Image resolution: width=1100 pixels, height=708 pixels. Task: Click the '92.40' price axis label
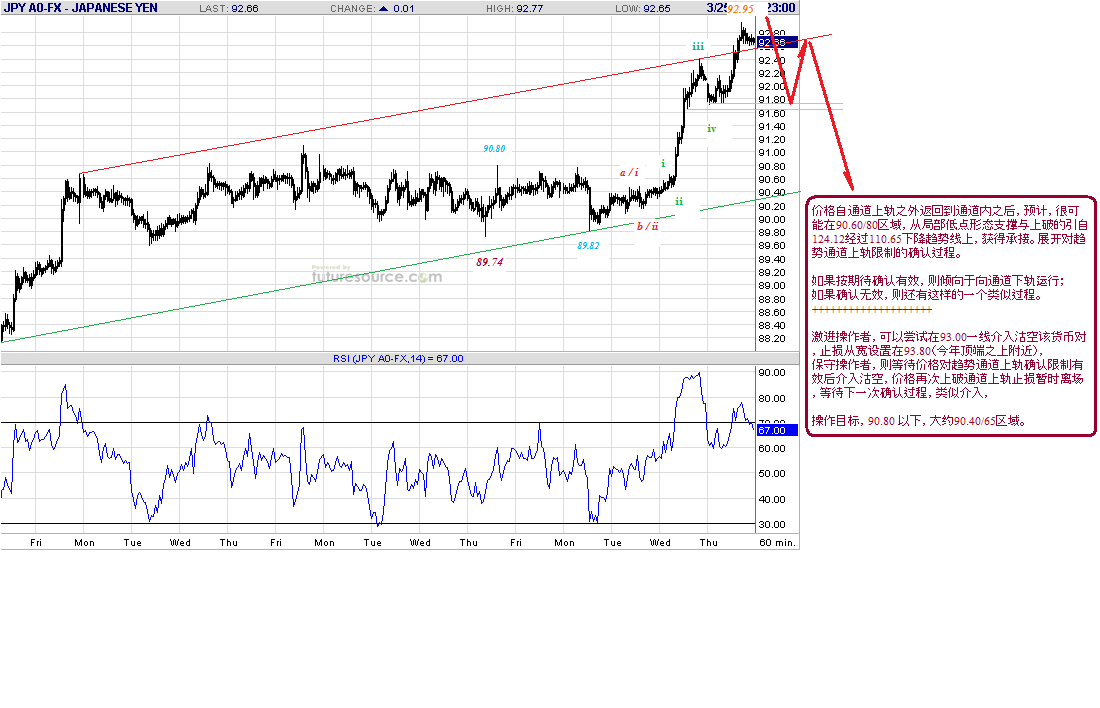[x=772, y=60]
